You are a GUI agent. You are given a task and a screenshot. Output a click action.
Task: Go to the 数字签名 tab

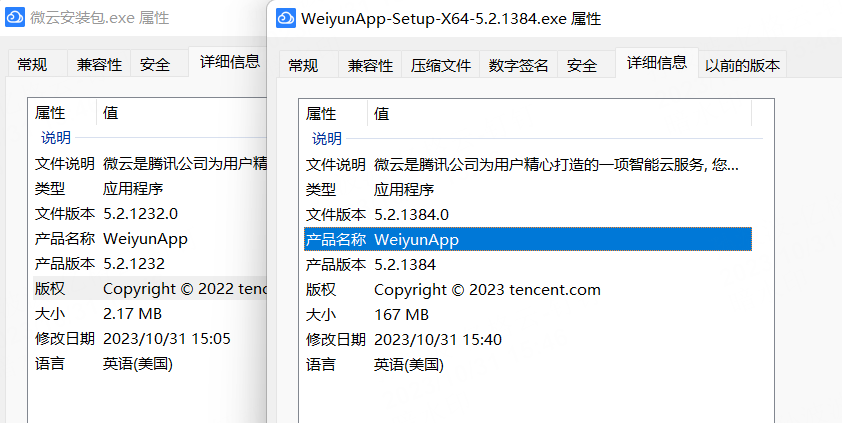tap(518, 66)
